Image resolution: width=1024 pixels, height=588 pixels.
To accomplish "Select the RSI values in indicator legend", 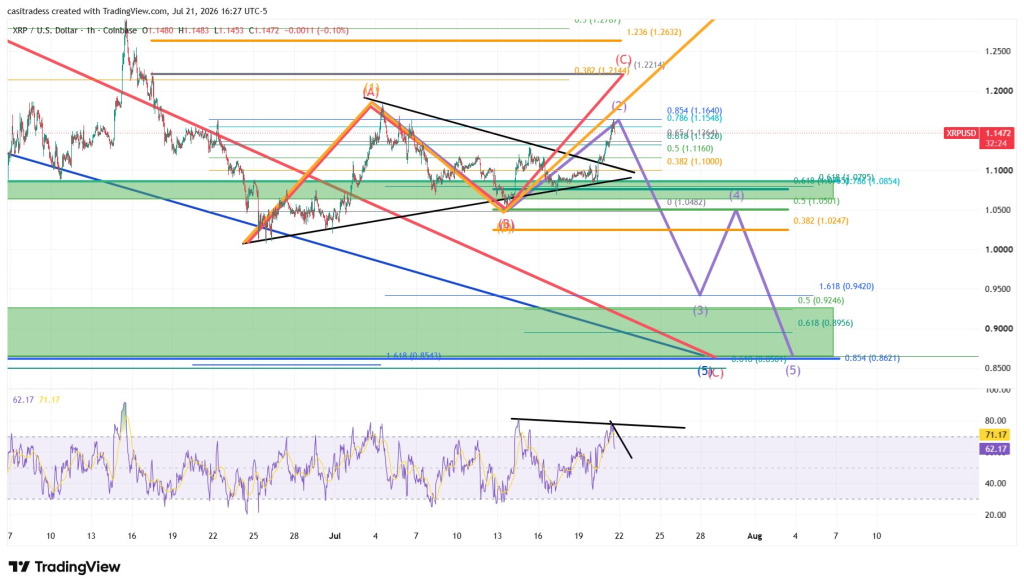I will (36, 399).
